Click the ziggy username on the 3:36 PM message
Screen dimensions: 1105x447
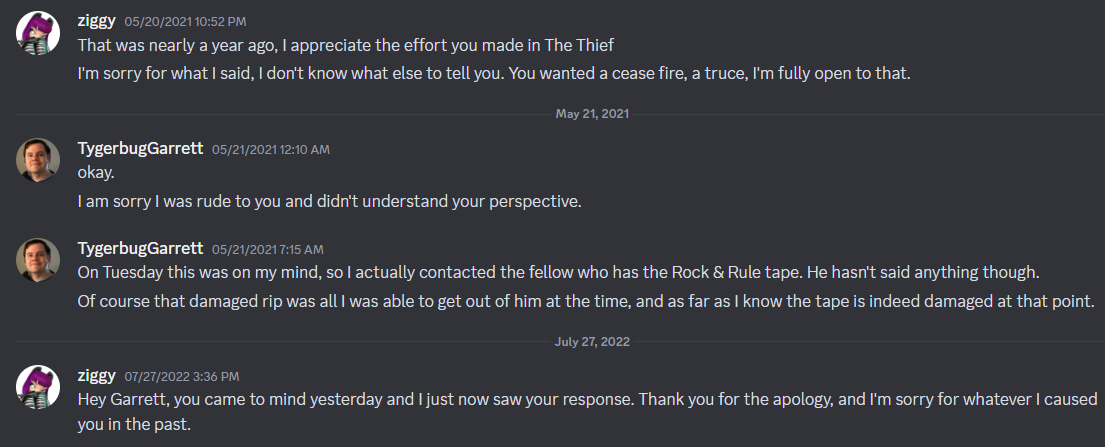pyautogui.click(x=97, y=376)
